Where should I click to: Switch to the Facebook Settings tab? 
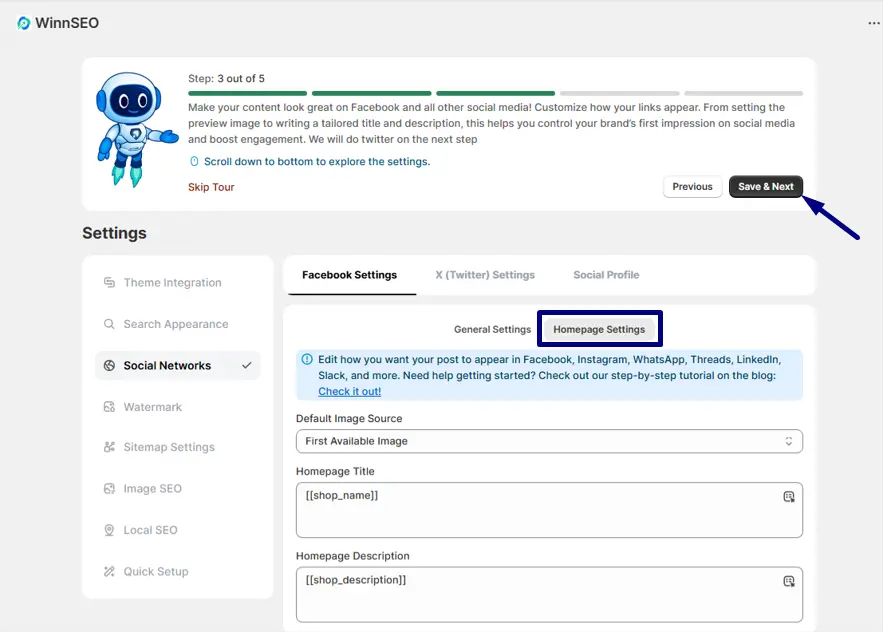350,275
